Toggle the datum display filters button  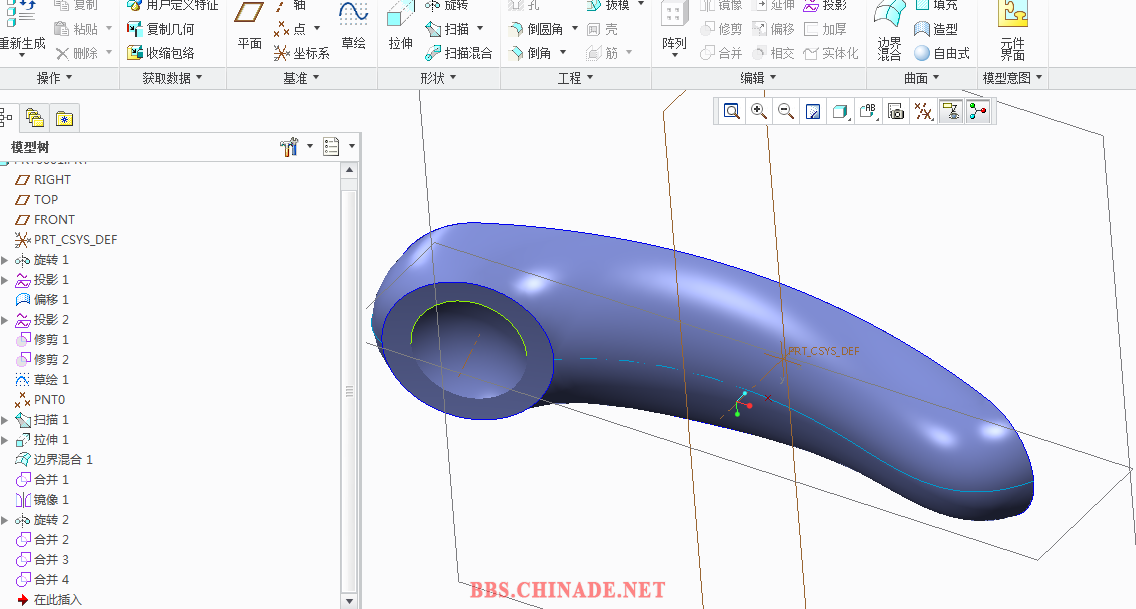[x=924, y=112]
